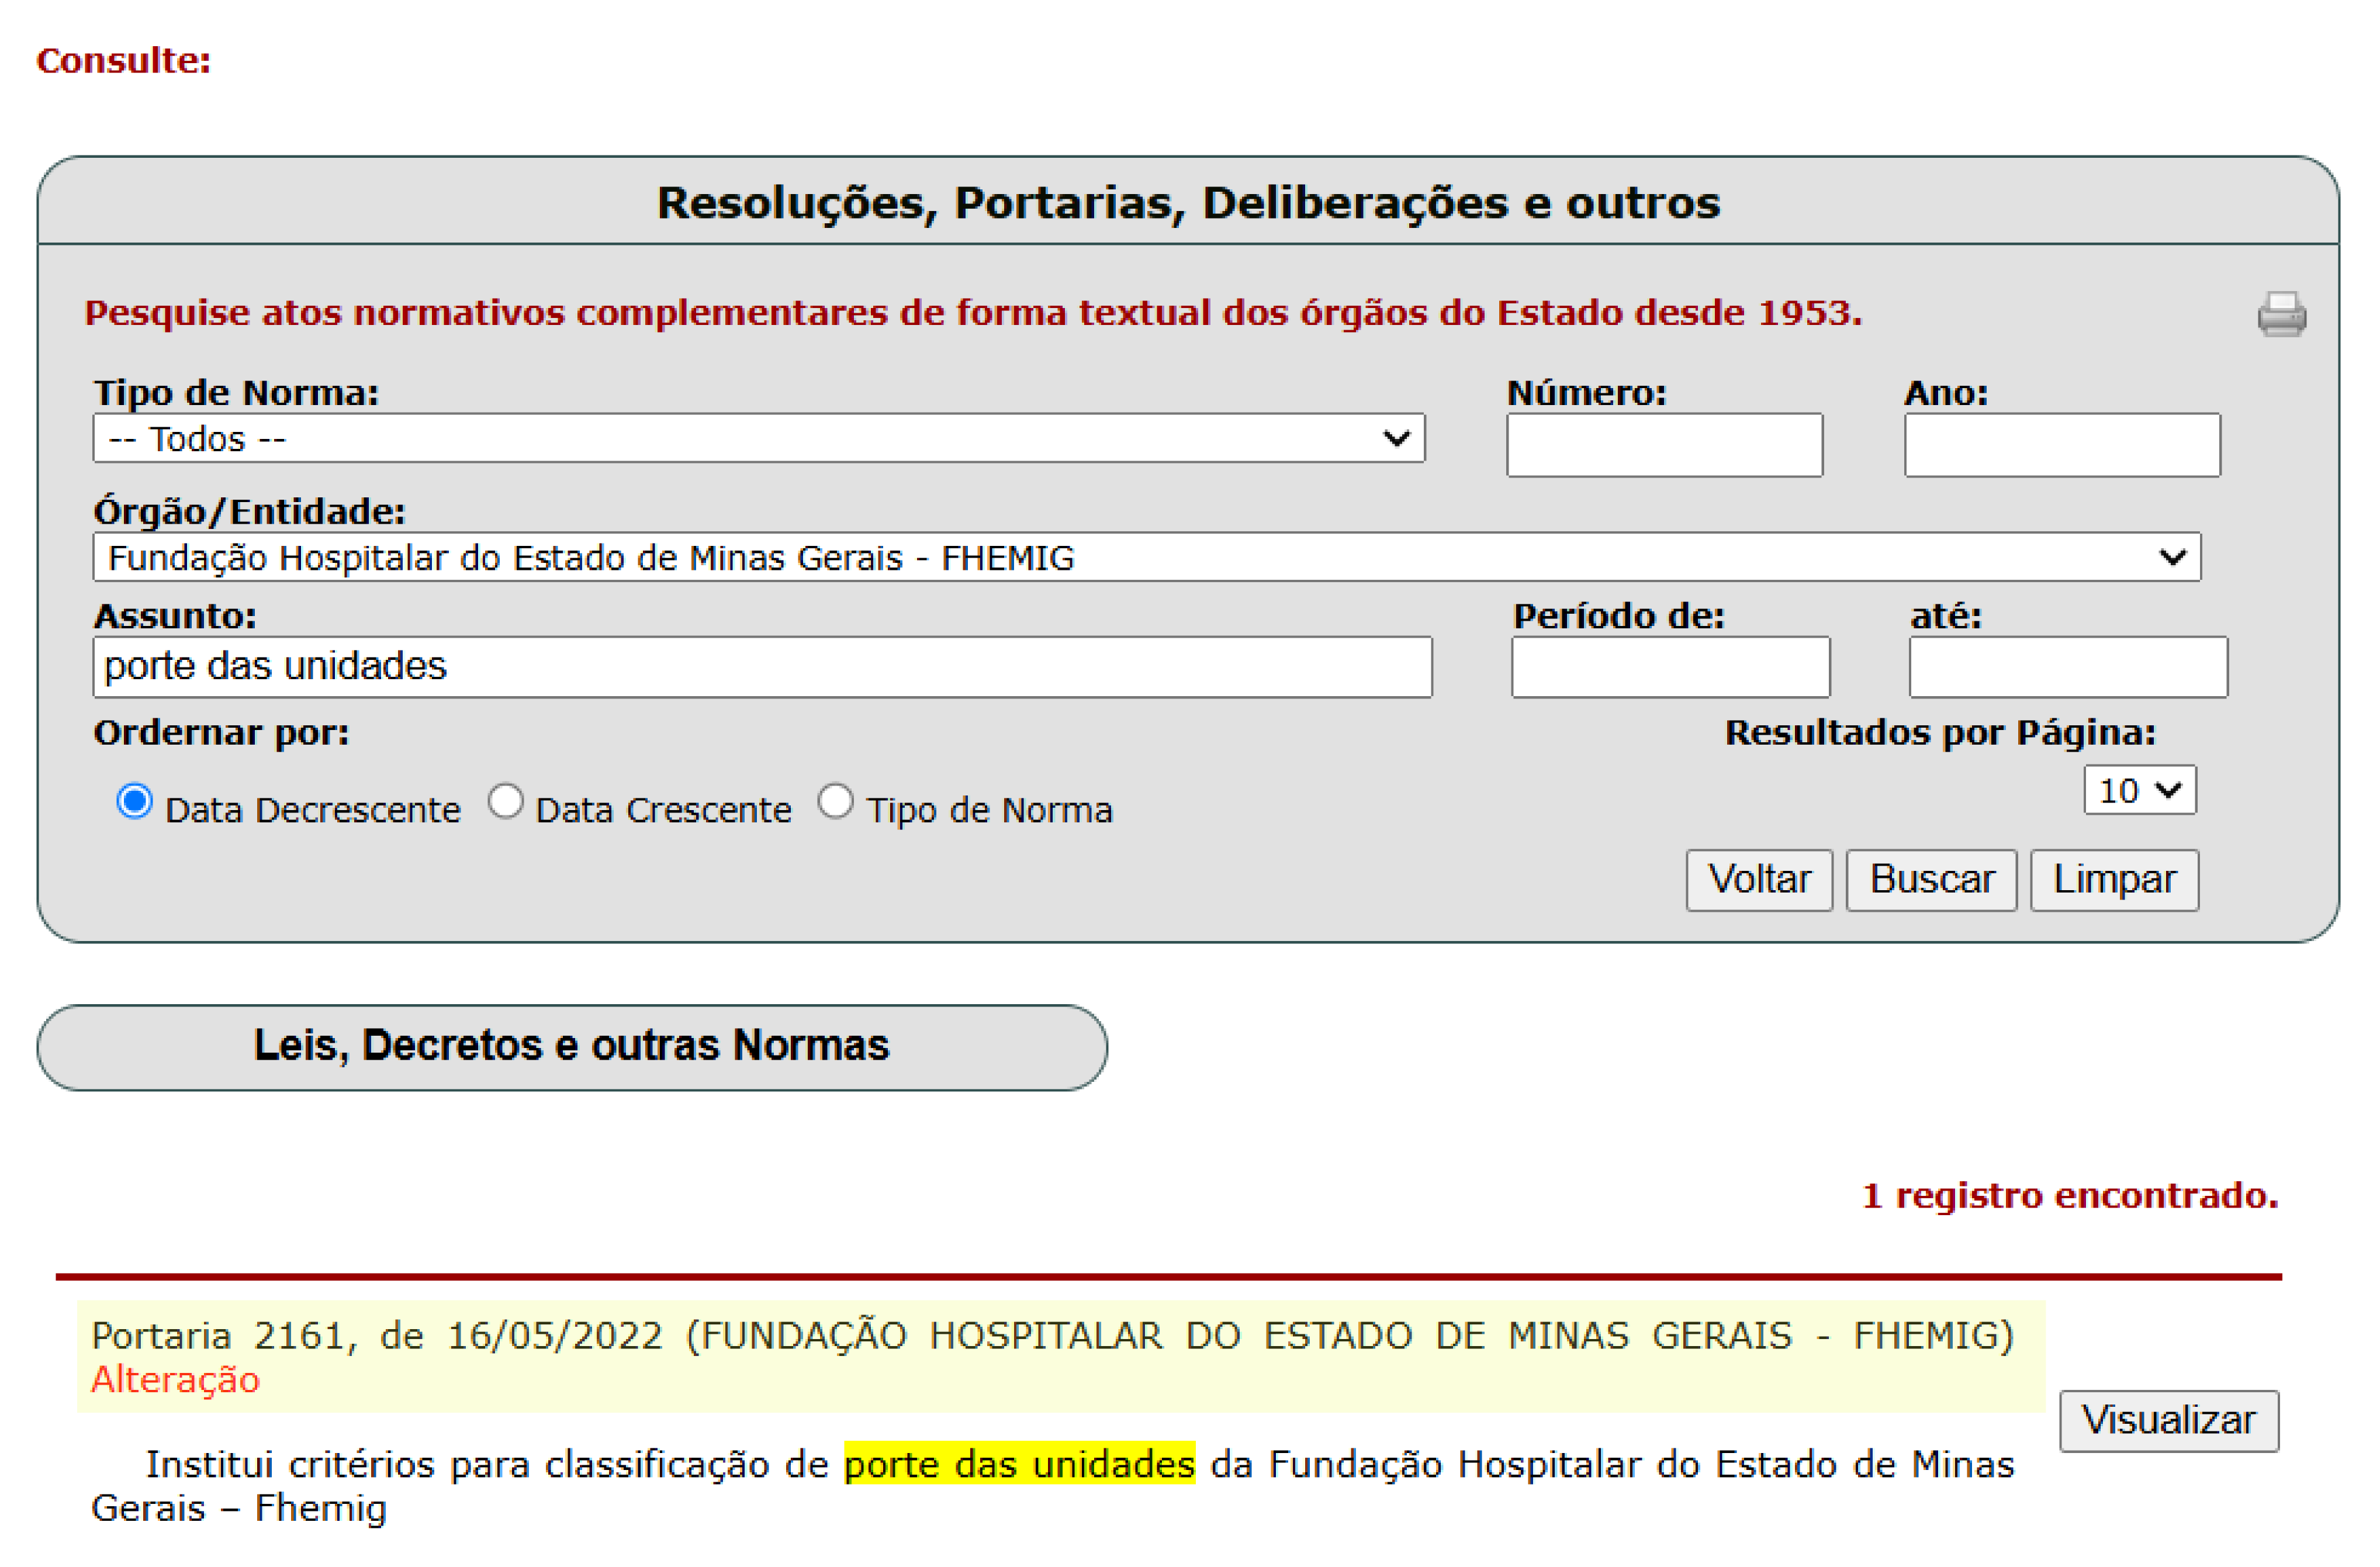The width and height of the screenshot is (2380, 1567).
Task: Focus the Número input field
Action: 1664,446
